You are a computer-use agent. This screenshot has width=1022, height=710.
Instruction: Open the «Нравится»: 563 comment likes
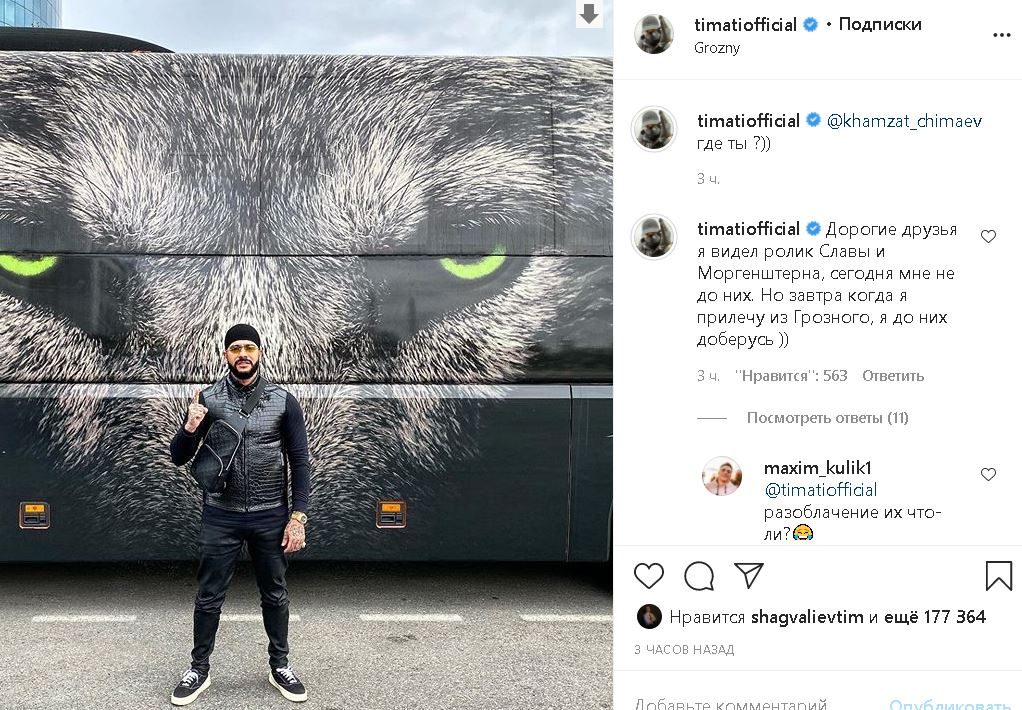click(x=791, y=376)
